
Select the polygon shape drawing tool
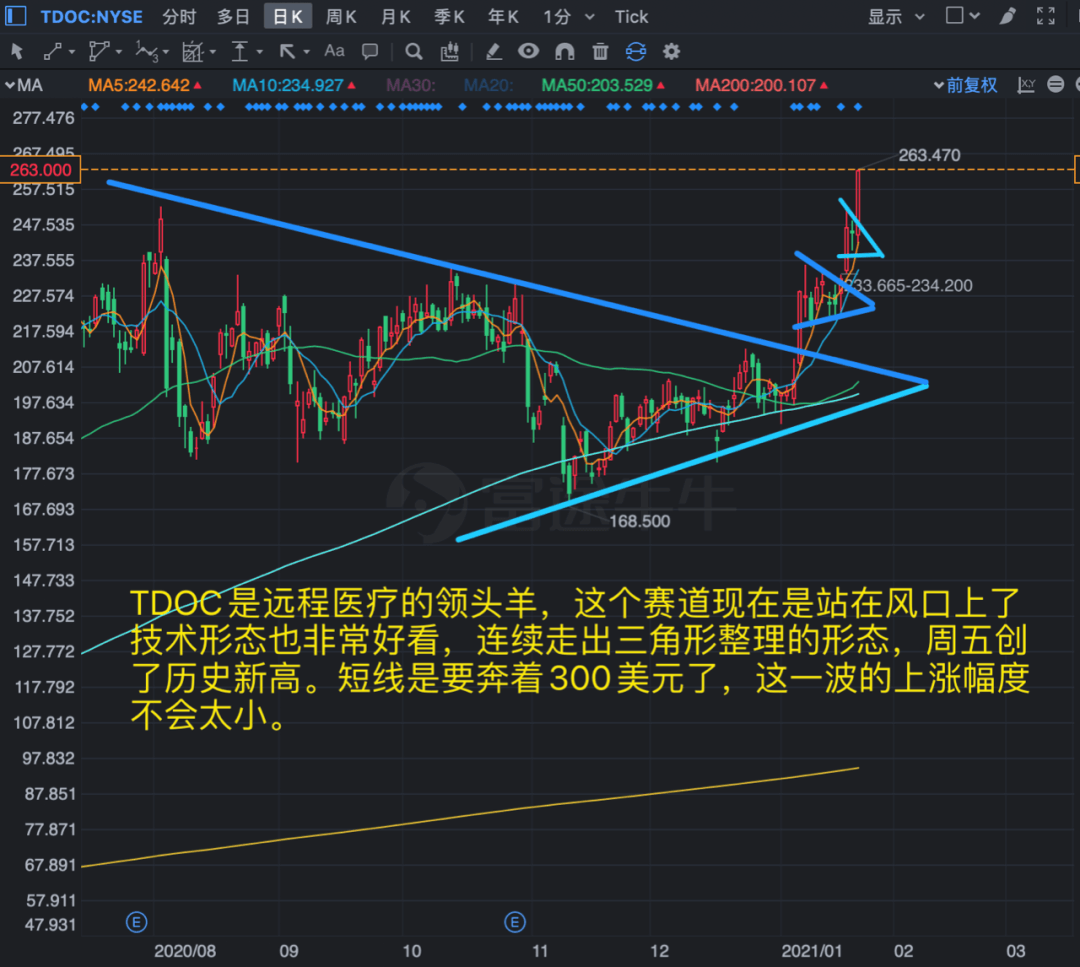pos(98,52)
